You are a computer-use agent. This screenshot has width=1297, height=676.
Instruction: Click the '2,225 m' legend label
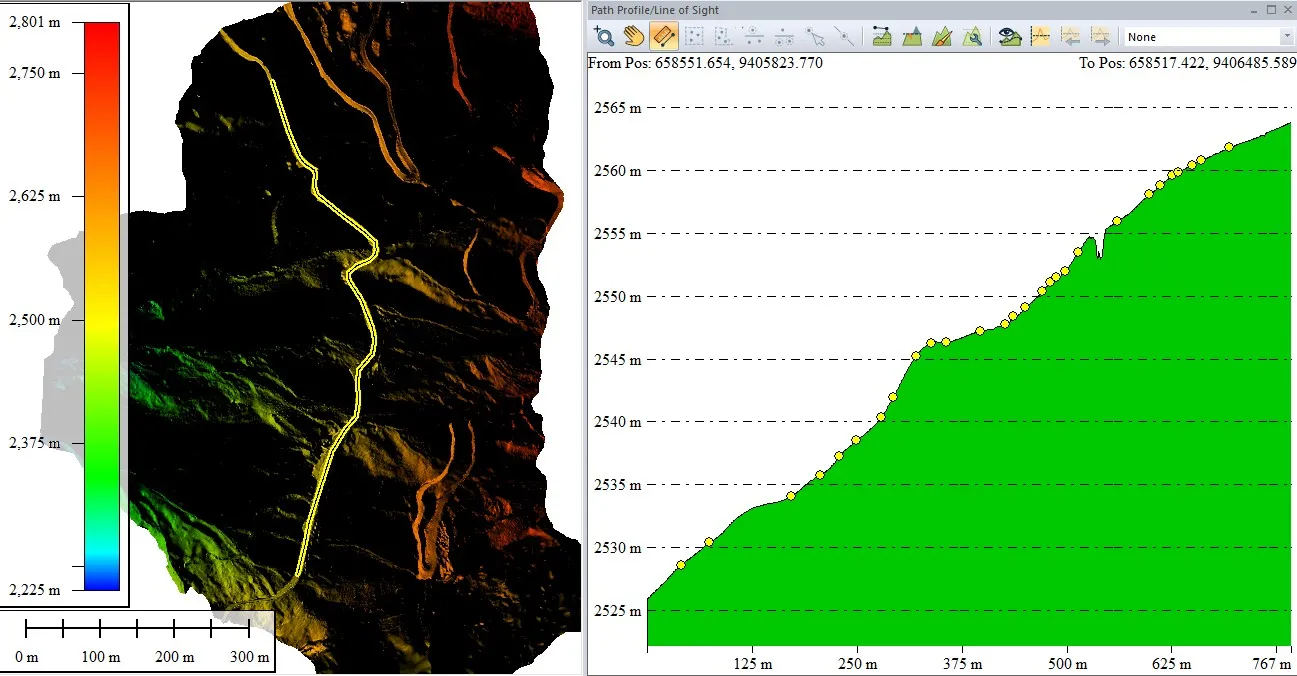35,590
